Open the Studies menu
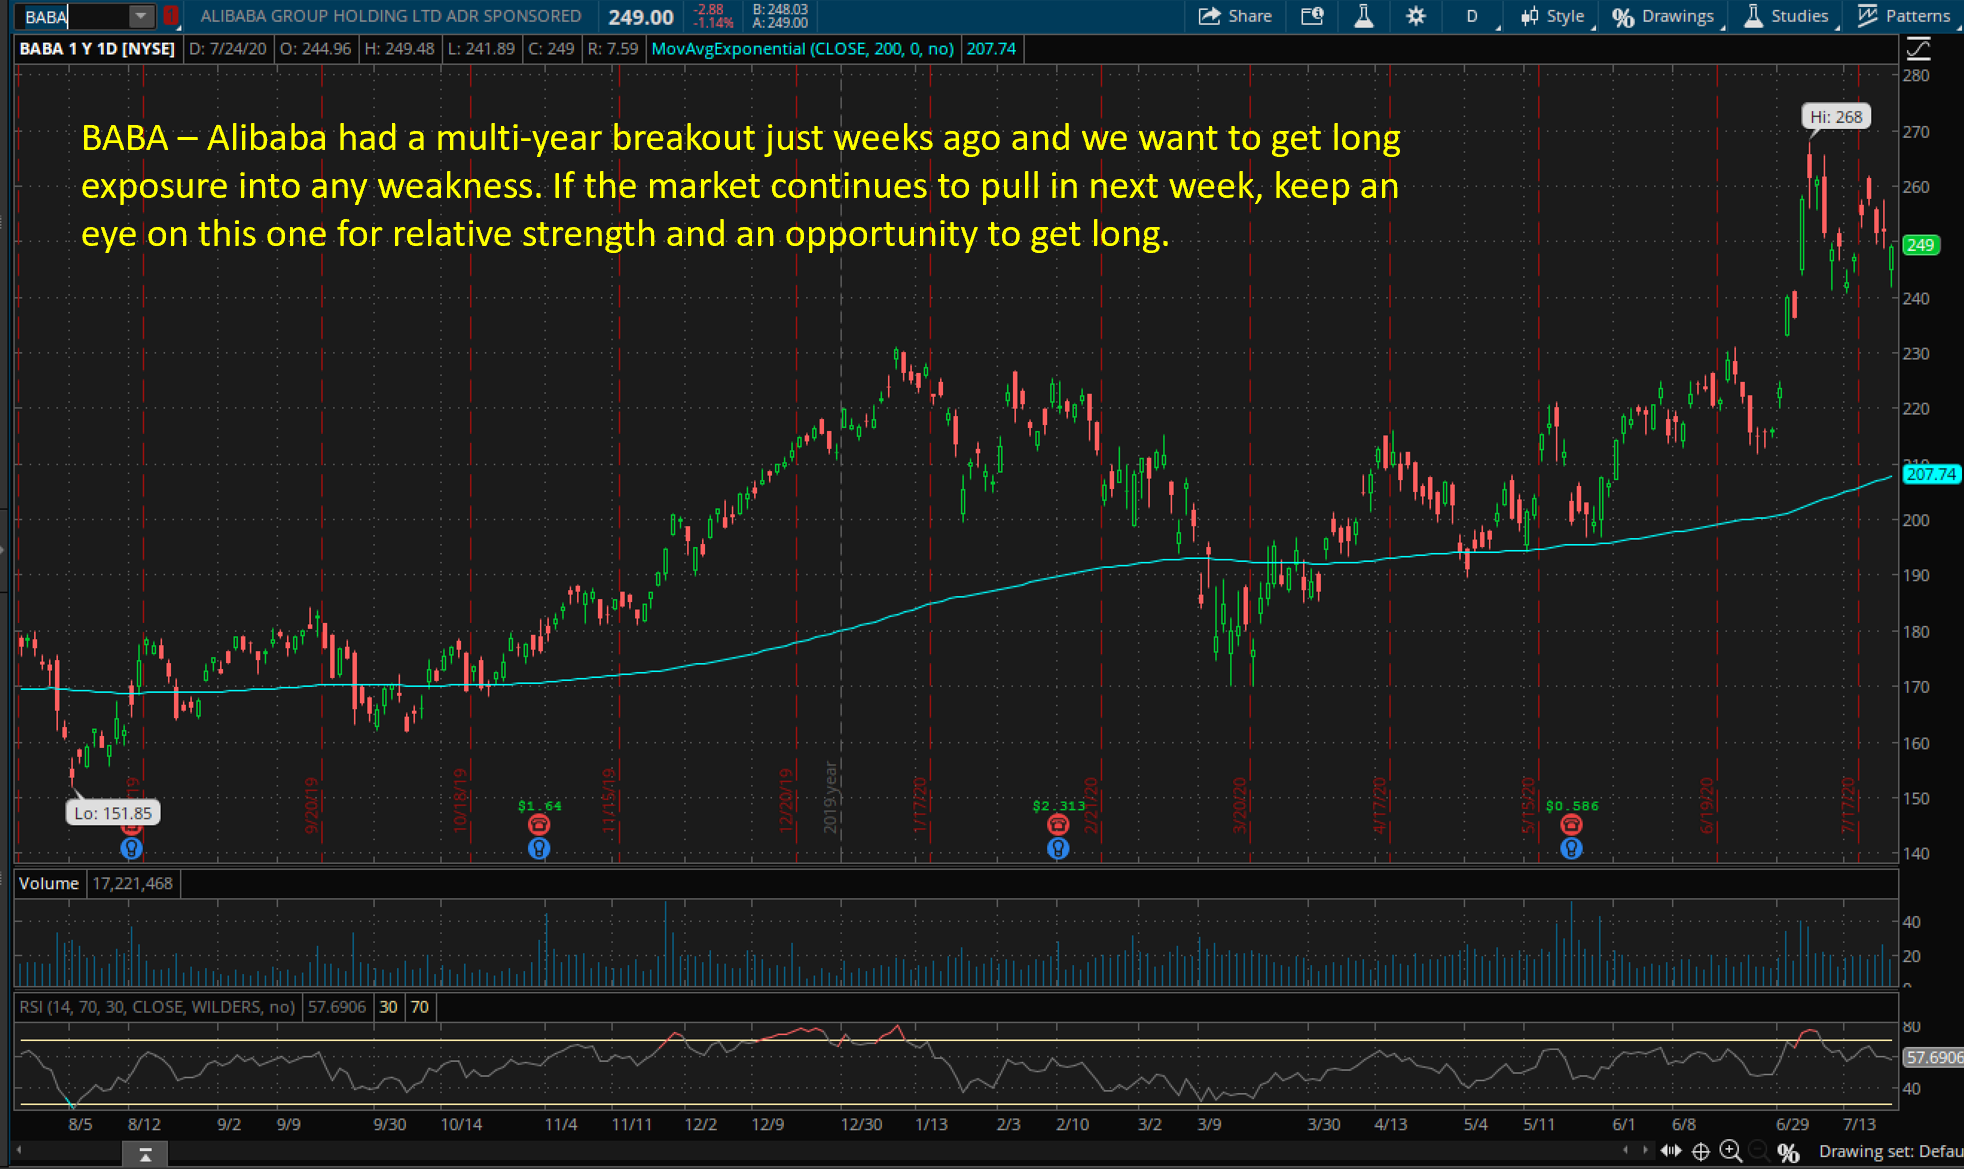 pyautogui.click(x=1788, y=16)
